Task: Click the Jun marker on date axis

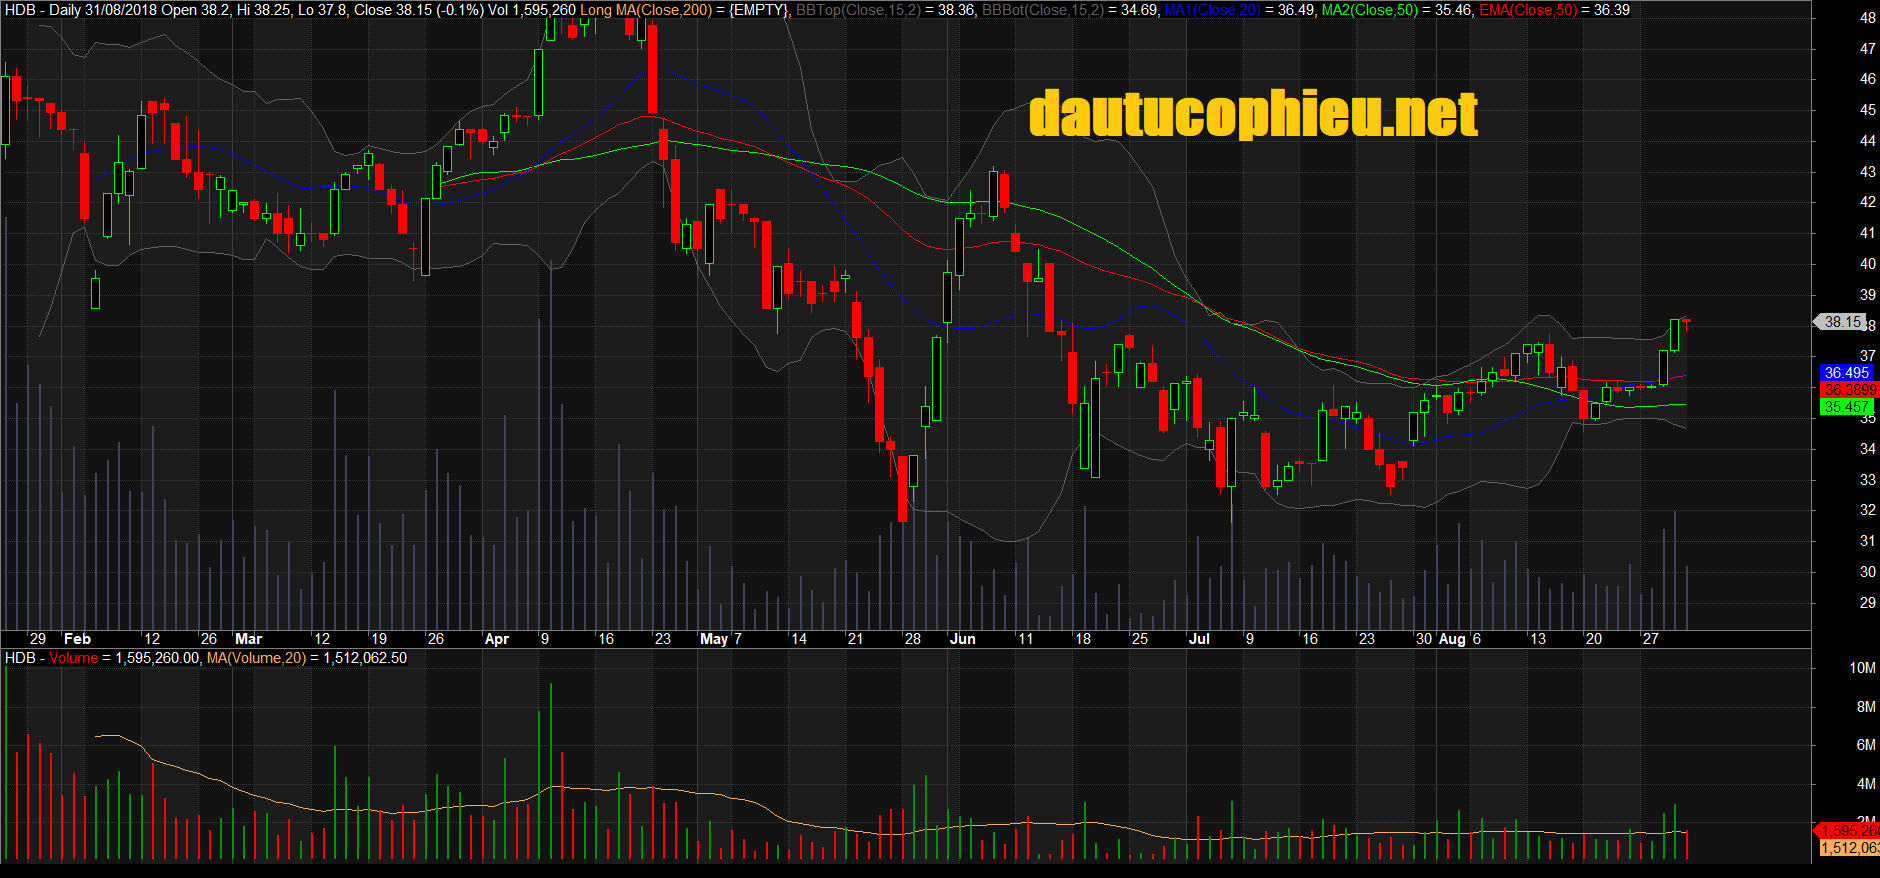Action: [962, 639]
